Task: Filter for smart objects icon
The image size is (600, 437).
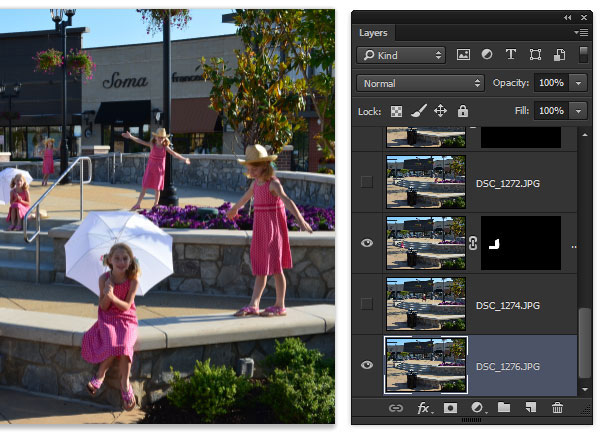Action: click(559, 55)
